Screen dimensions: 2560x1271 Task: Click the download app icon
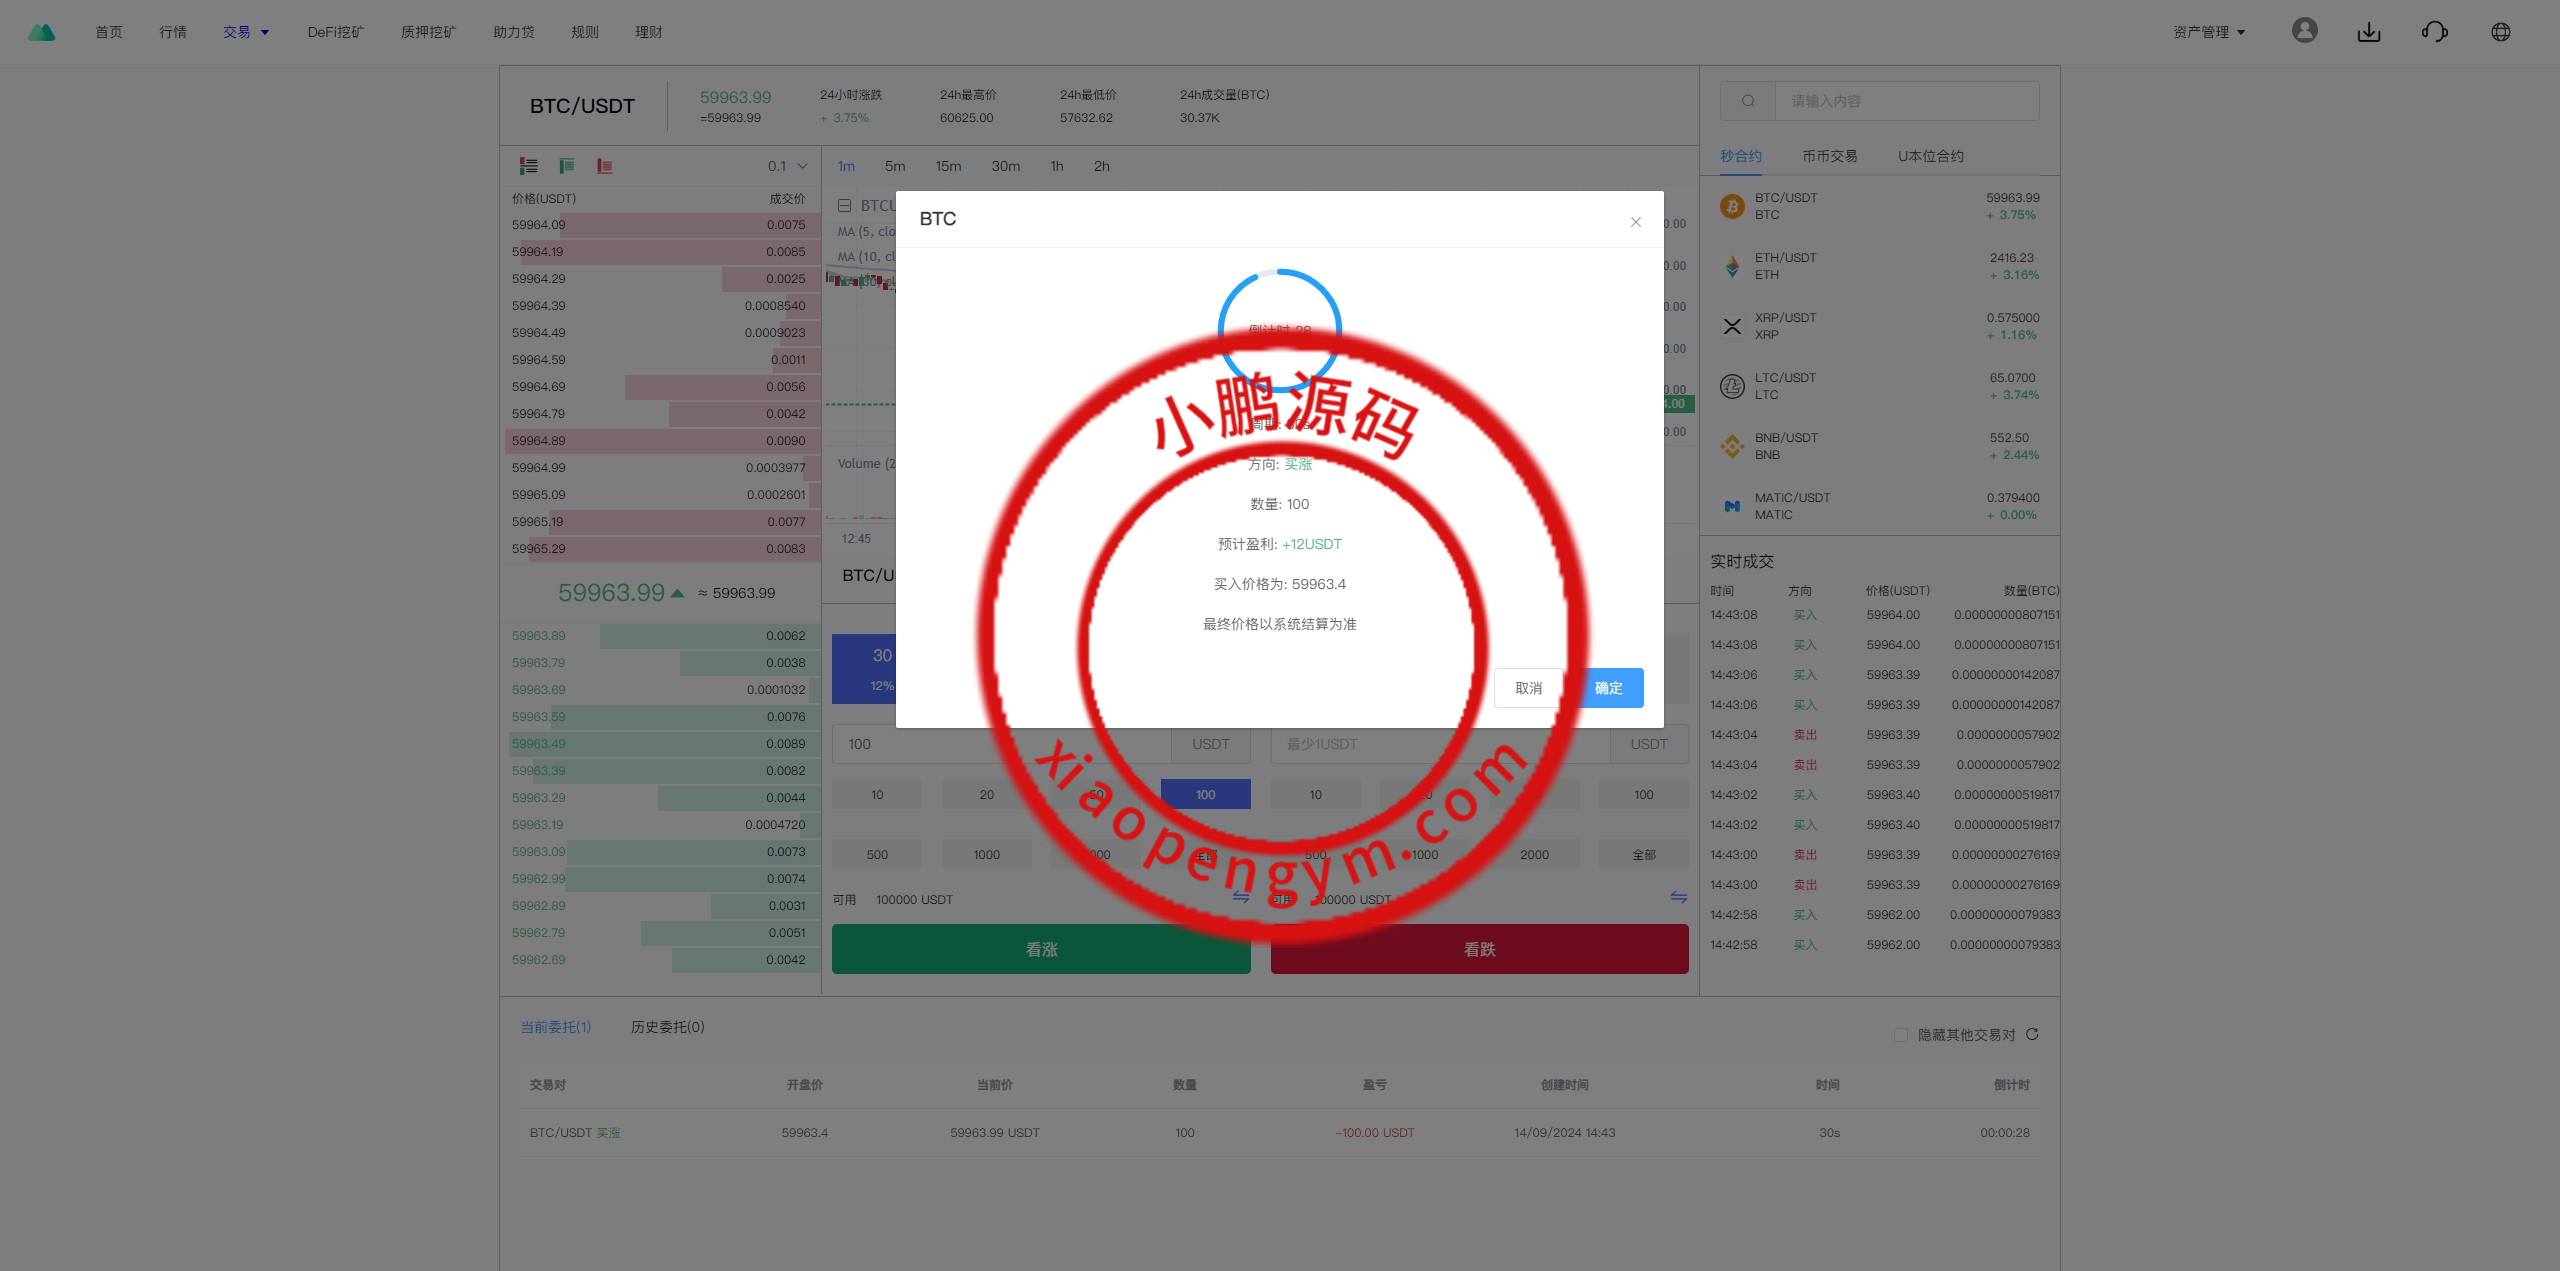coord(2368,32)
